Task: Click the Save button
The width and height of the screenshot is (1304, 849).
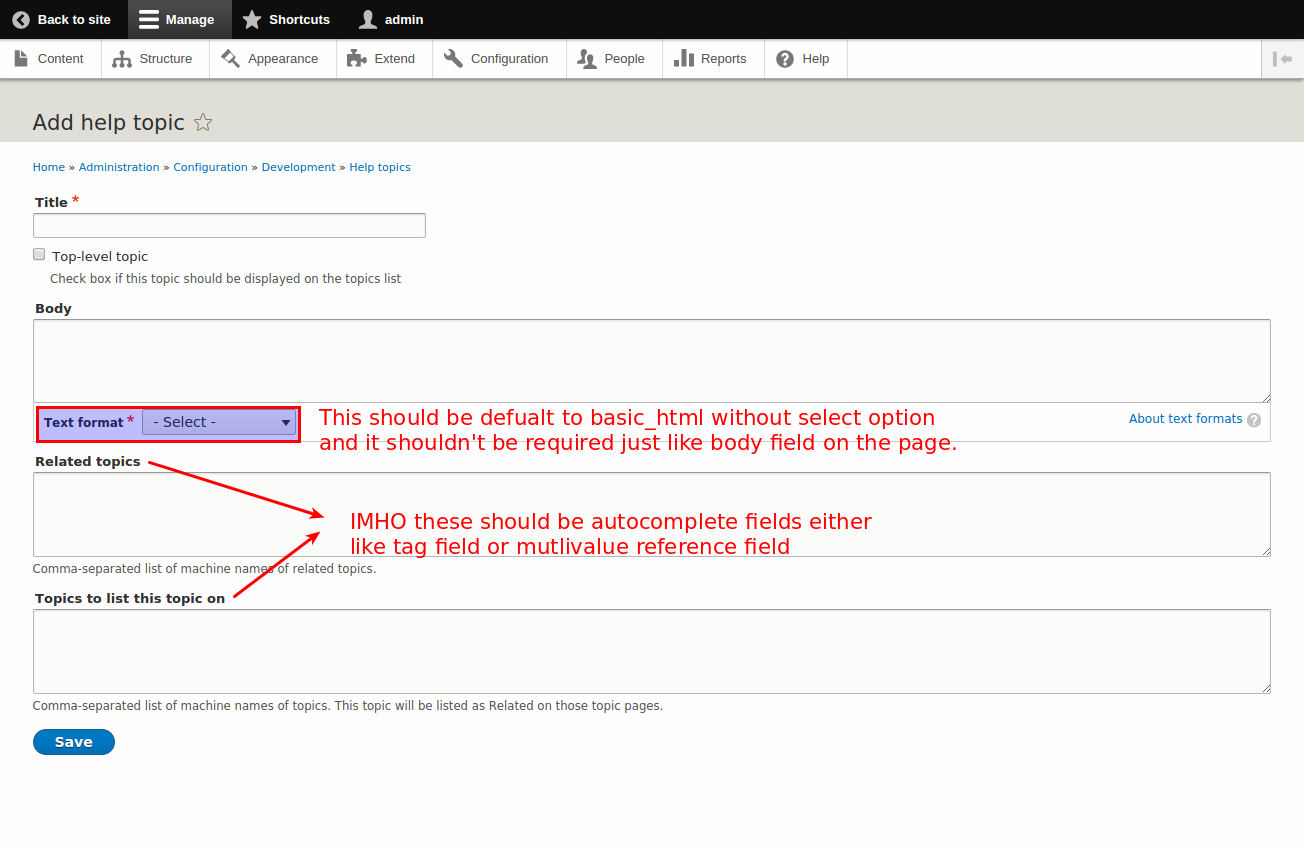Action: 73,741
